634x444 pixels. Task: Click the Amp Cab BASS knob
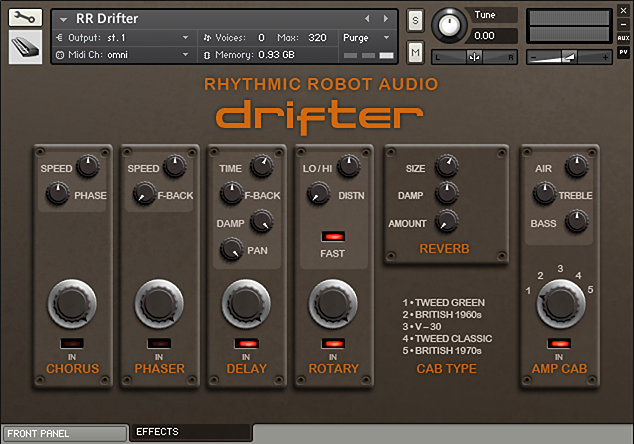[x=576, y=221]
